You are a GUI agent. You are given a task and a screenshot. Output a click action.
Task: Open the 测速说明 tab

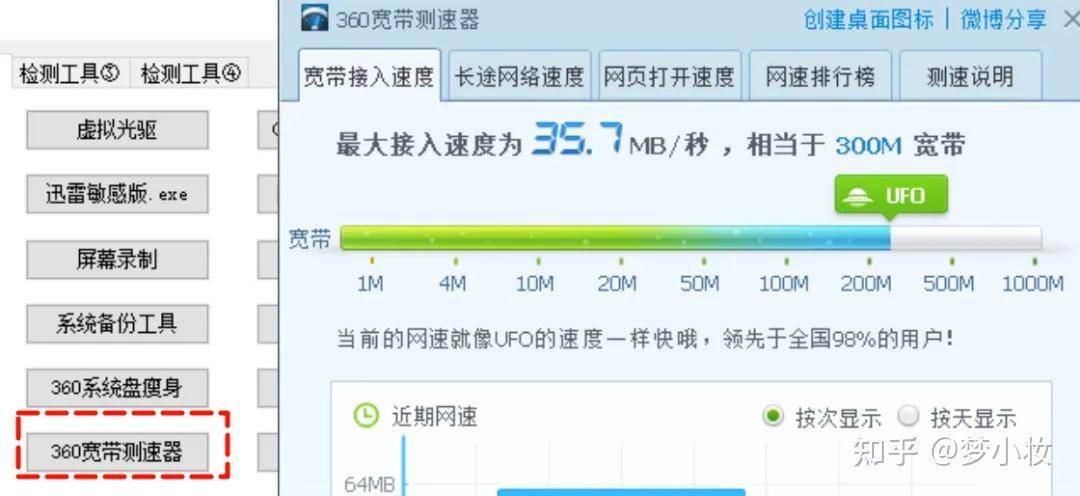970,76
